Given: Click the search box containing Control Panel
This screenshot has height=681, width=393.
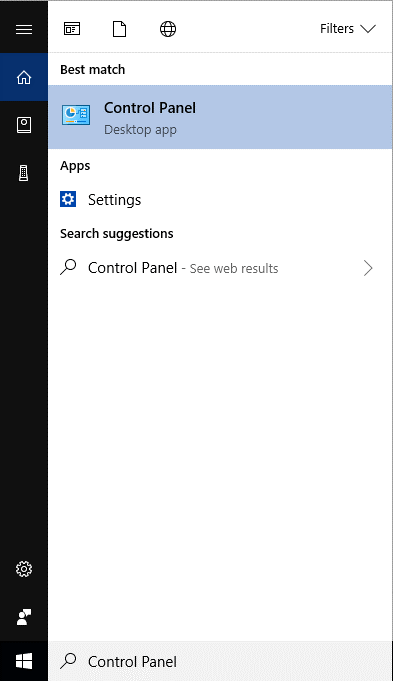Looking at the screenshot, I should pos(220,661).
